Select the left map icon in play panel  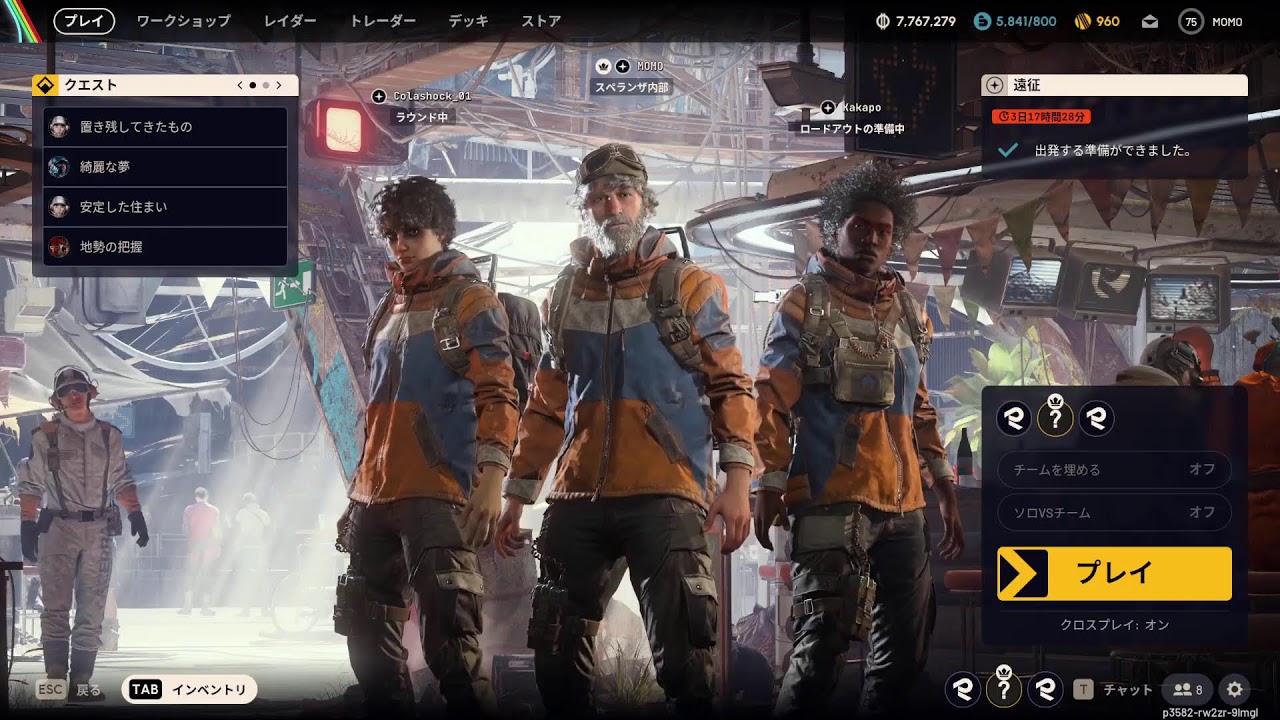[x=1015, y=418]
